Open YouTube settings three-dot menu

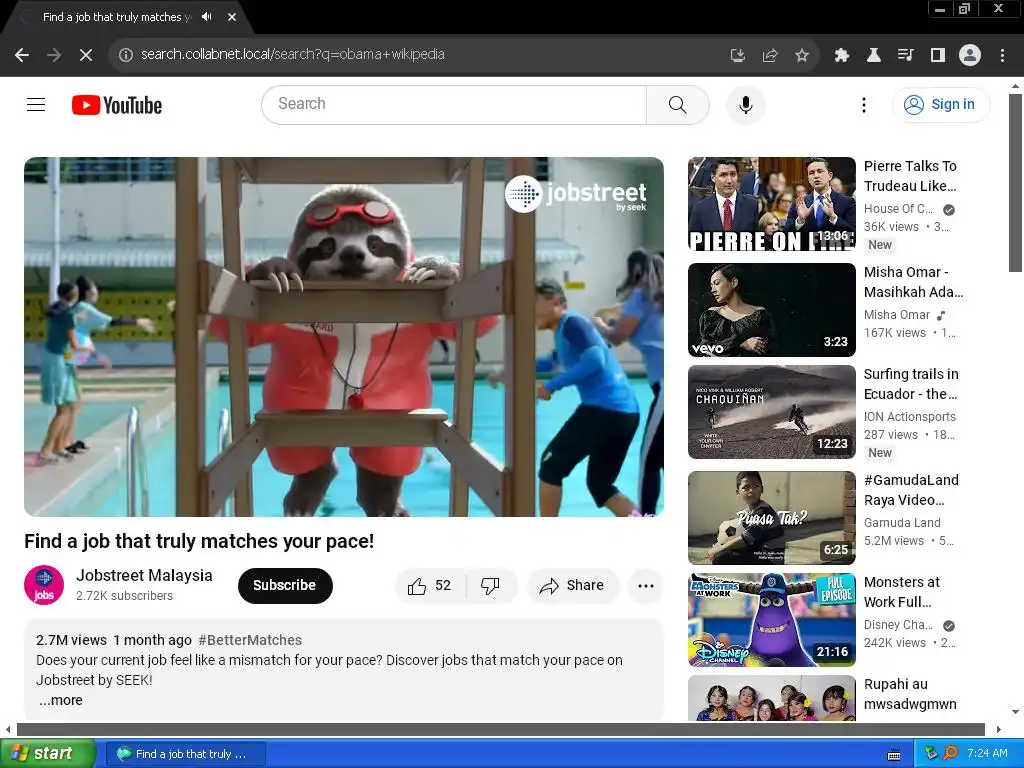click(x=863, y=104)
